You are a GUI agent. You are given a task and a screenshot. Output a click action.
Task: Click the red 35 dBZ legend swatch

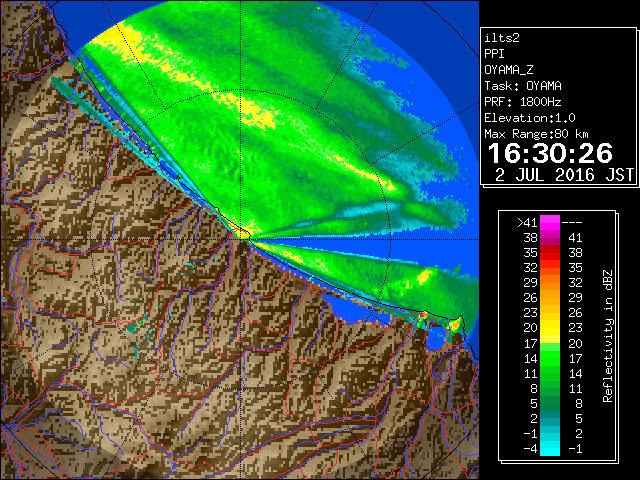point(550,253)
